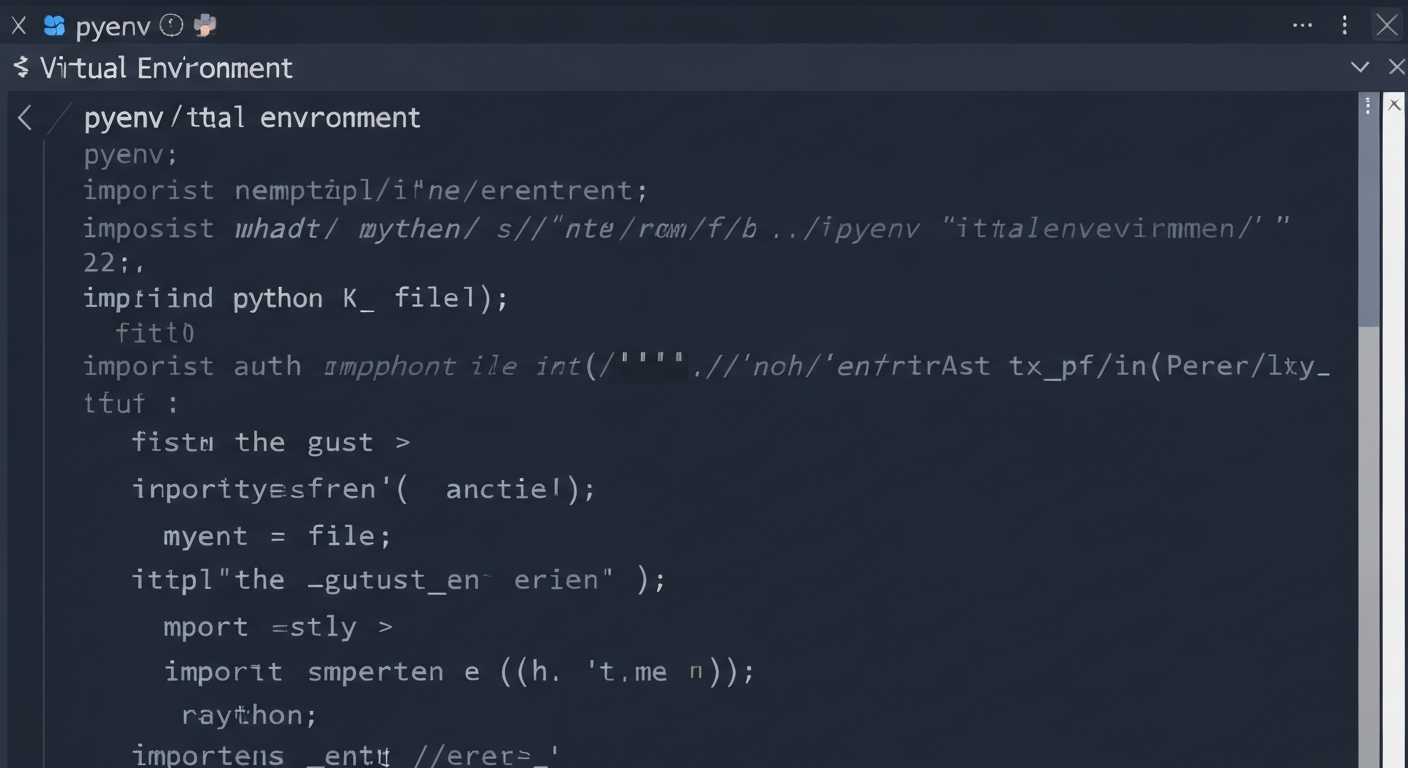
Task: Open the vertical three-dot options menu
Action: pyautogui.click(x=1345, y=26)
